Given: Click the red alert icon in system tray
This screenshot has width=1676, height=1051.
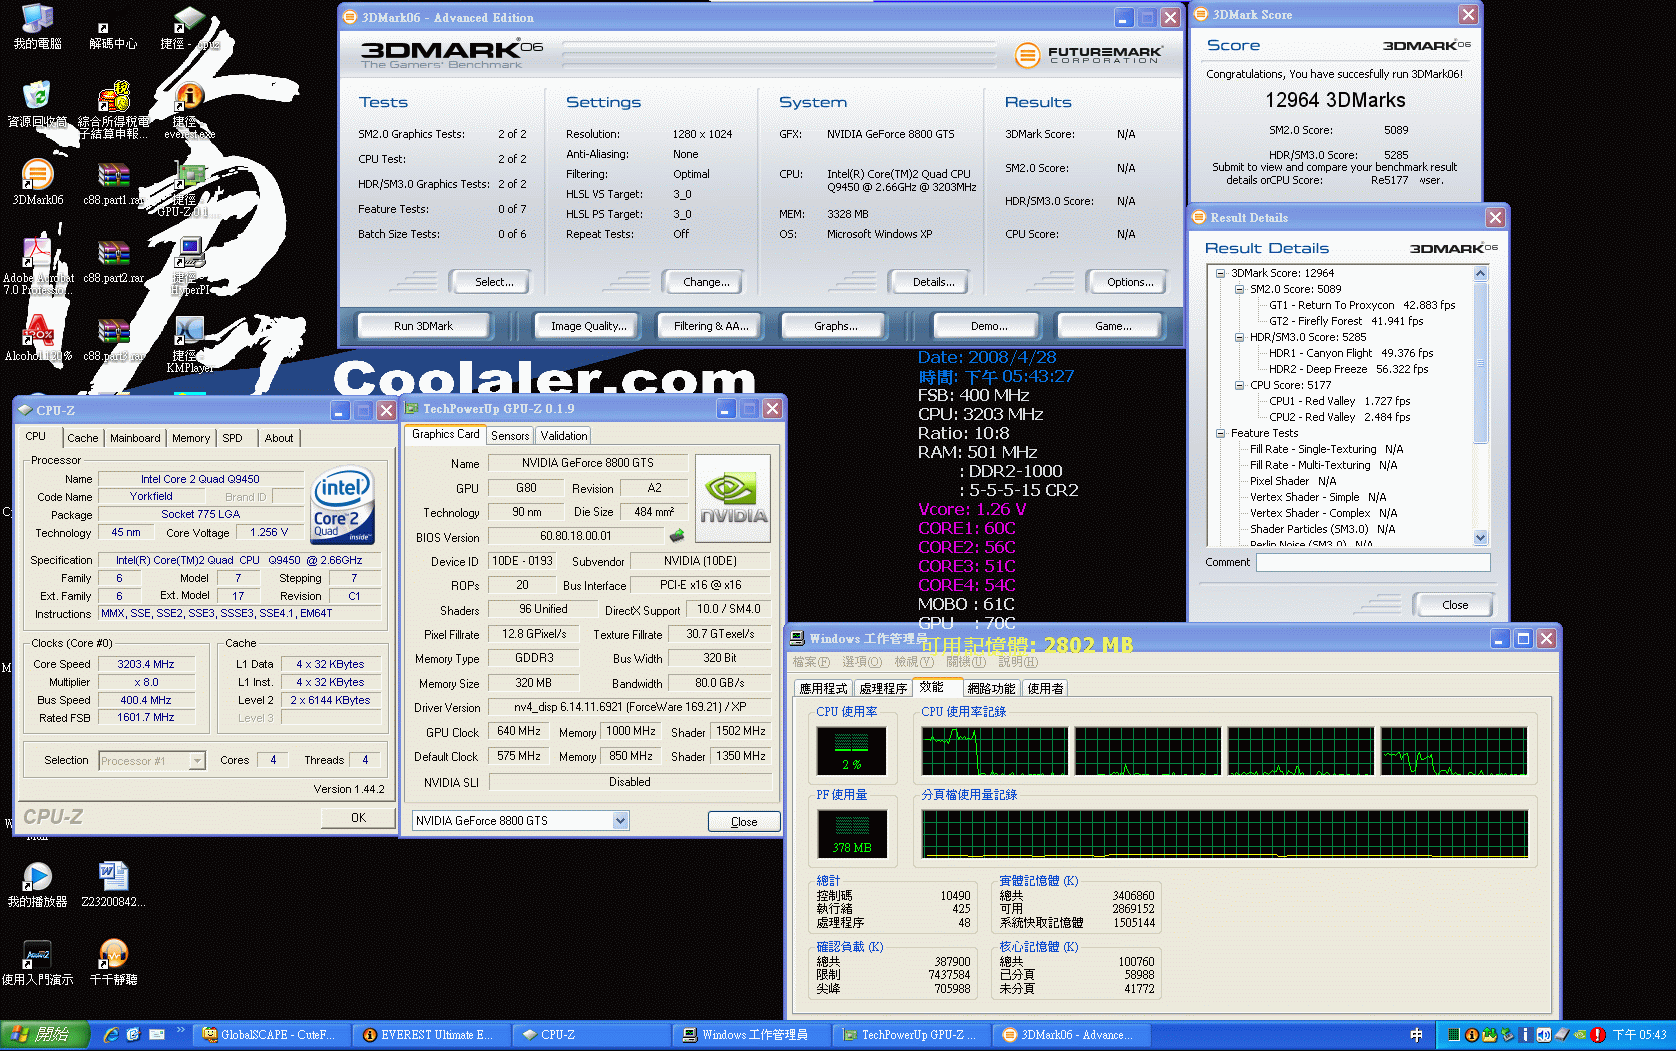Looking at the screenshot, I should tap(1597, 1035).
